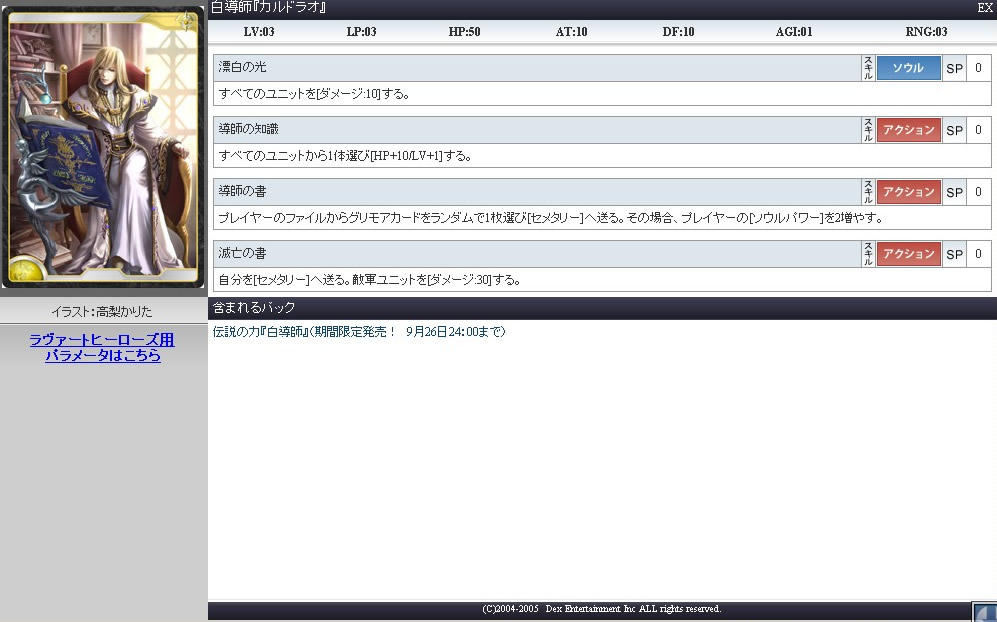Click the AT:10 stat
The image size is (997, 622).
coord(572,32)
